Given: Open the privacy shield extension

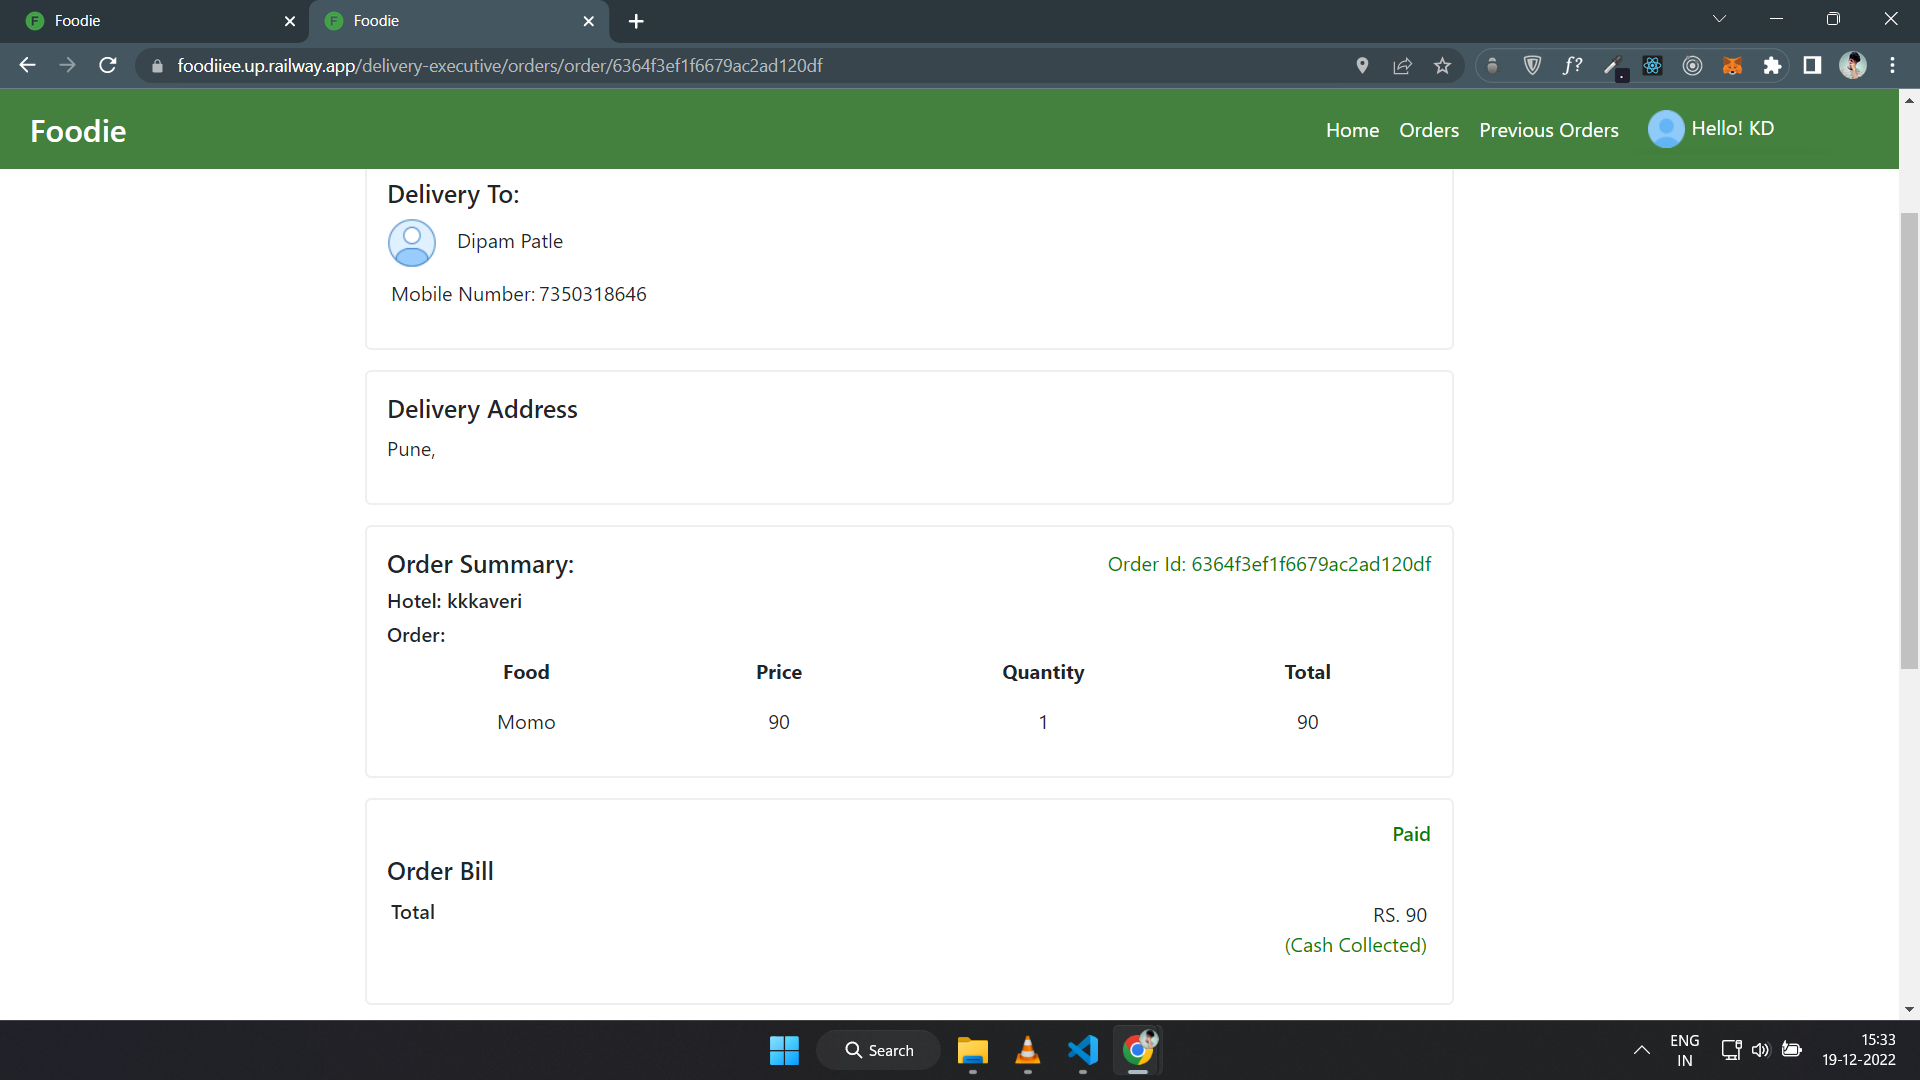Looking at the screenshot, I should [x=1533, y=65].
